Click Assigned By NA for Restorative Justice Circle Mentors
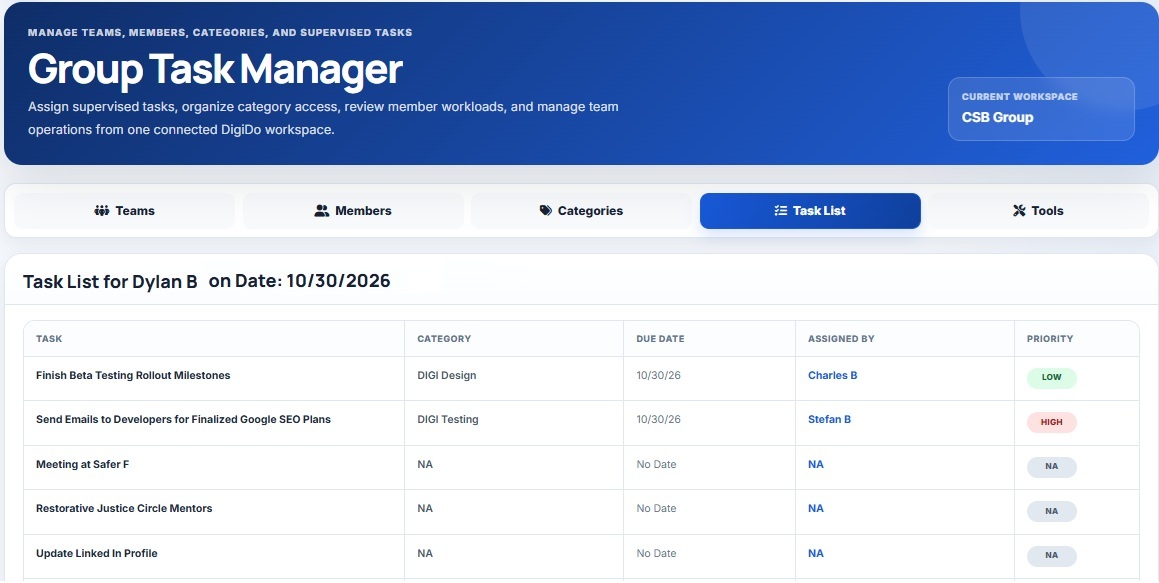Image resolution: width=1159 pixels, height=583 pixels. (816, 508)
